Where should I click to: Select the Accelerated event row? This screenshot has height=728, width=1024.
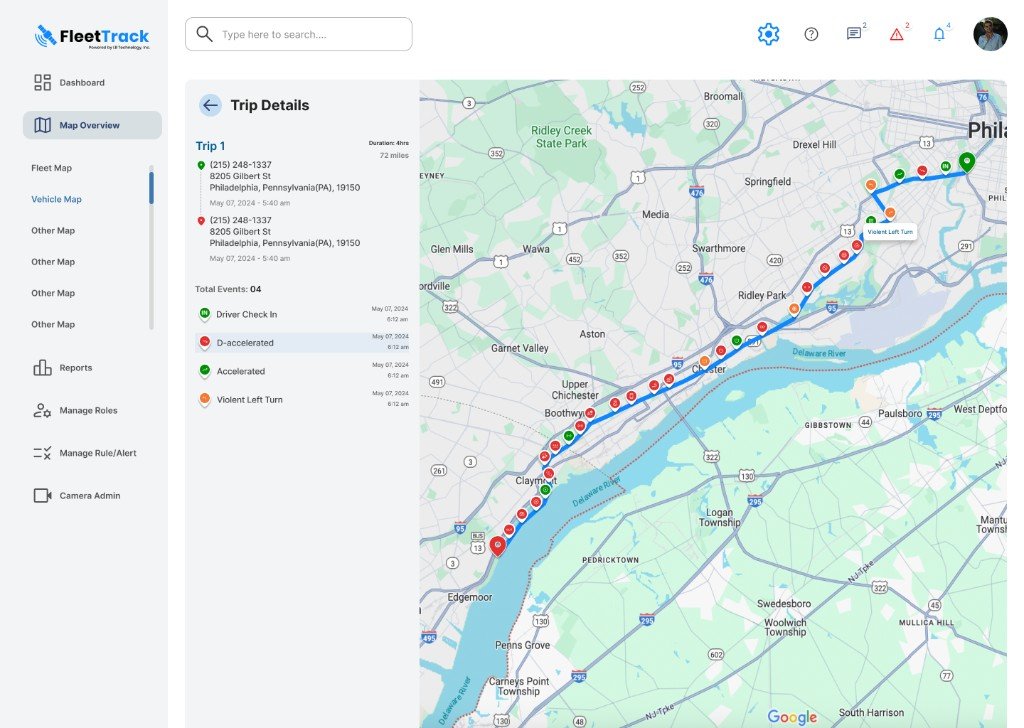[302, 371]
